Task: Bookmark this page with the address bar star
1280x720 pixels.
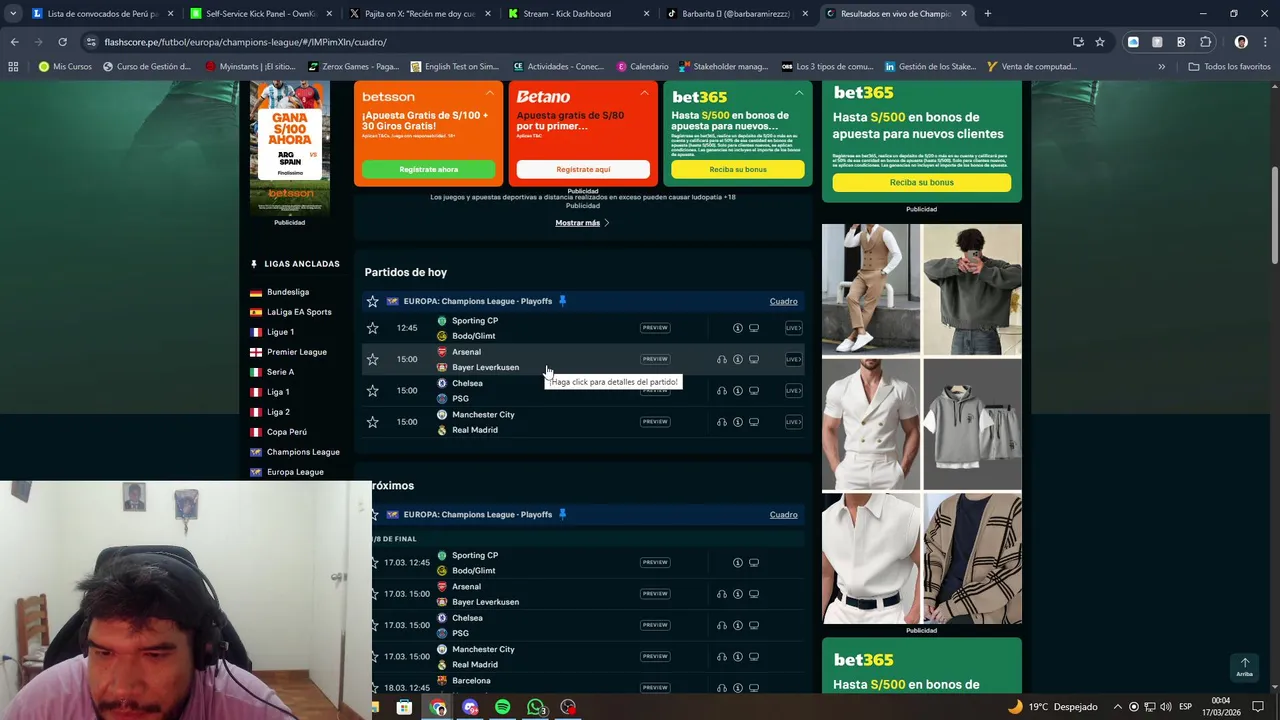Action: (x=1100, y=42)
